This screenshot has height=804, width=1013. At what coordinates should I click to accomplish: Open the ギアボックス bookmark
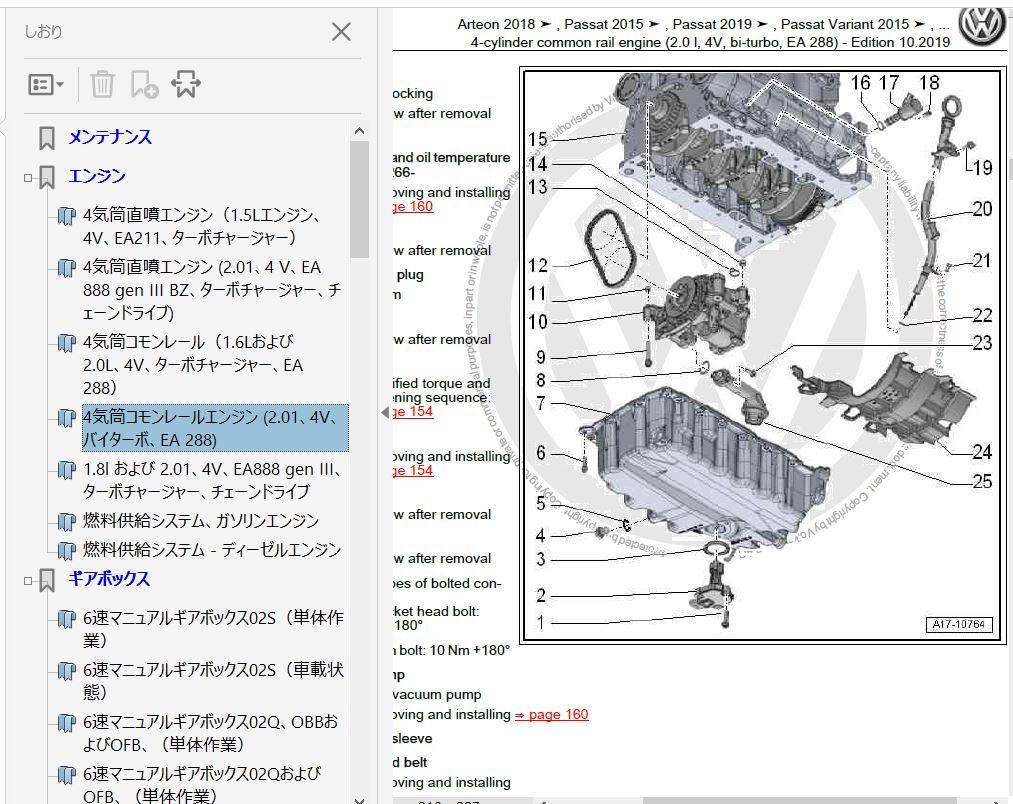(x=109, y=579)
